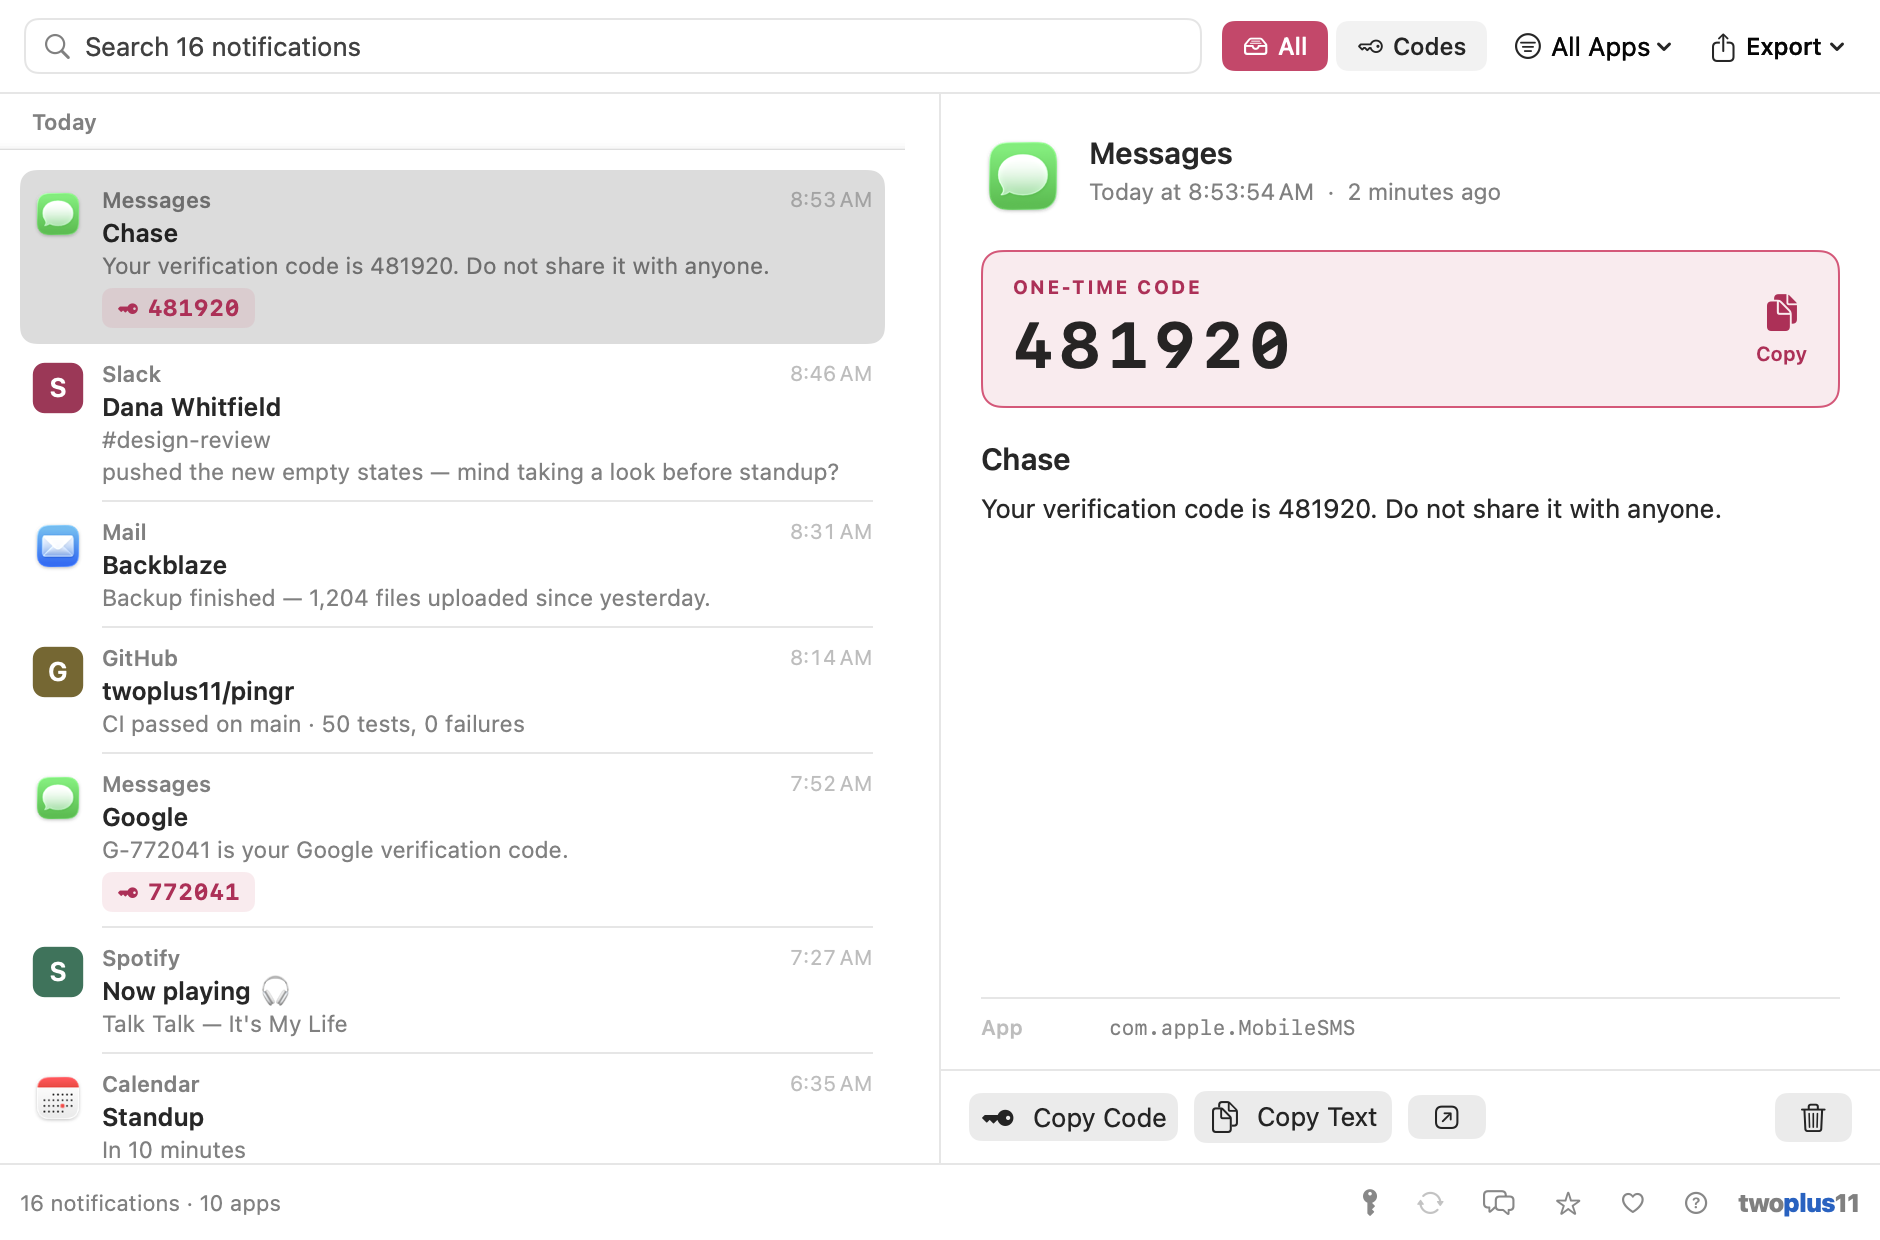This screenshot has width=1880, height=1240.
Task: Select the Dana Whitfield Slack notification
Action: click(x=452, y=423)
